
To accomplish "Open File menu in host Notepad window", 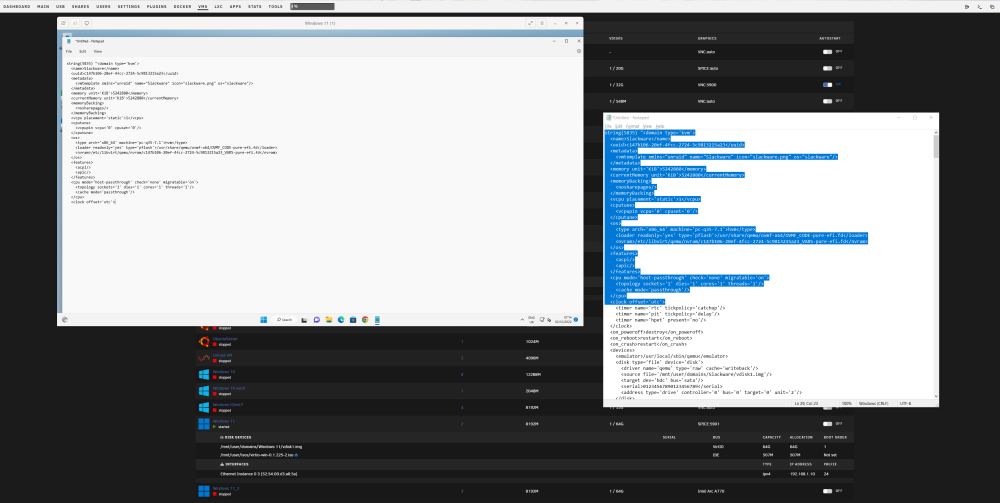I will click(609, 126).
